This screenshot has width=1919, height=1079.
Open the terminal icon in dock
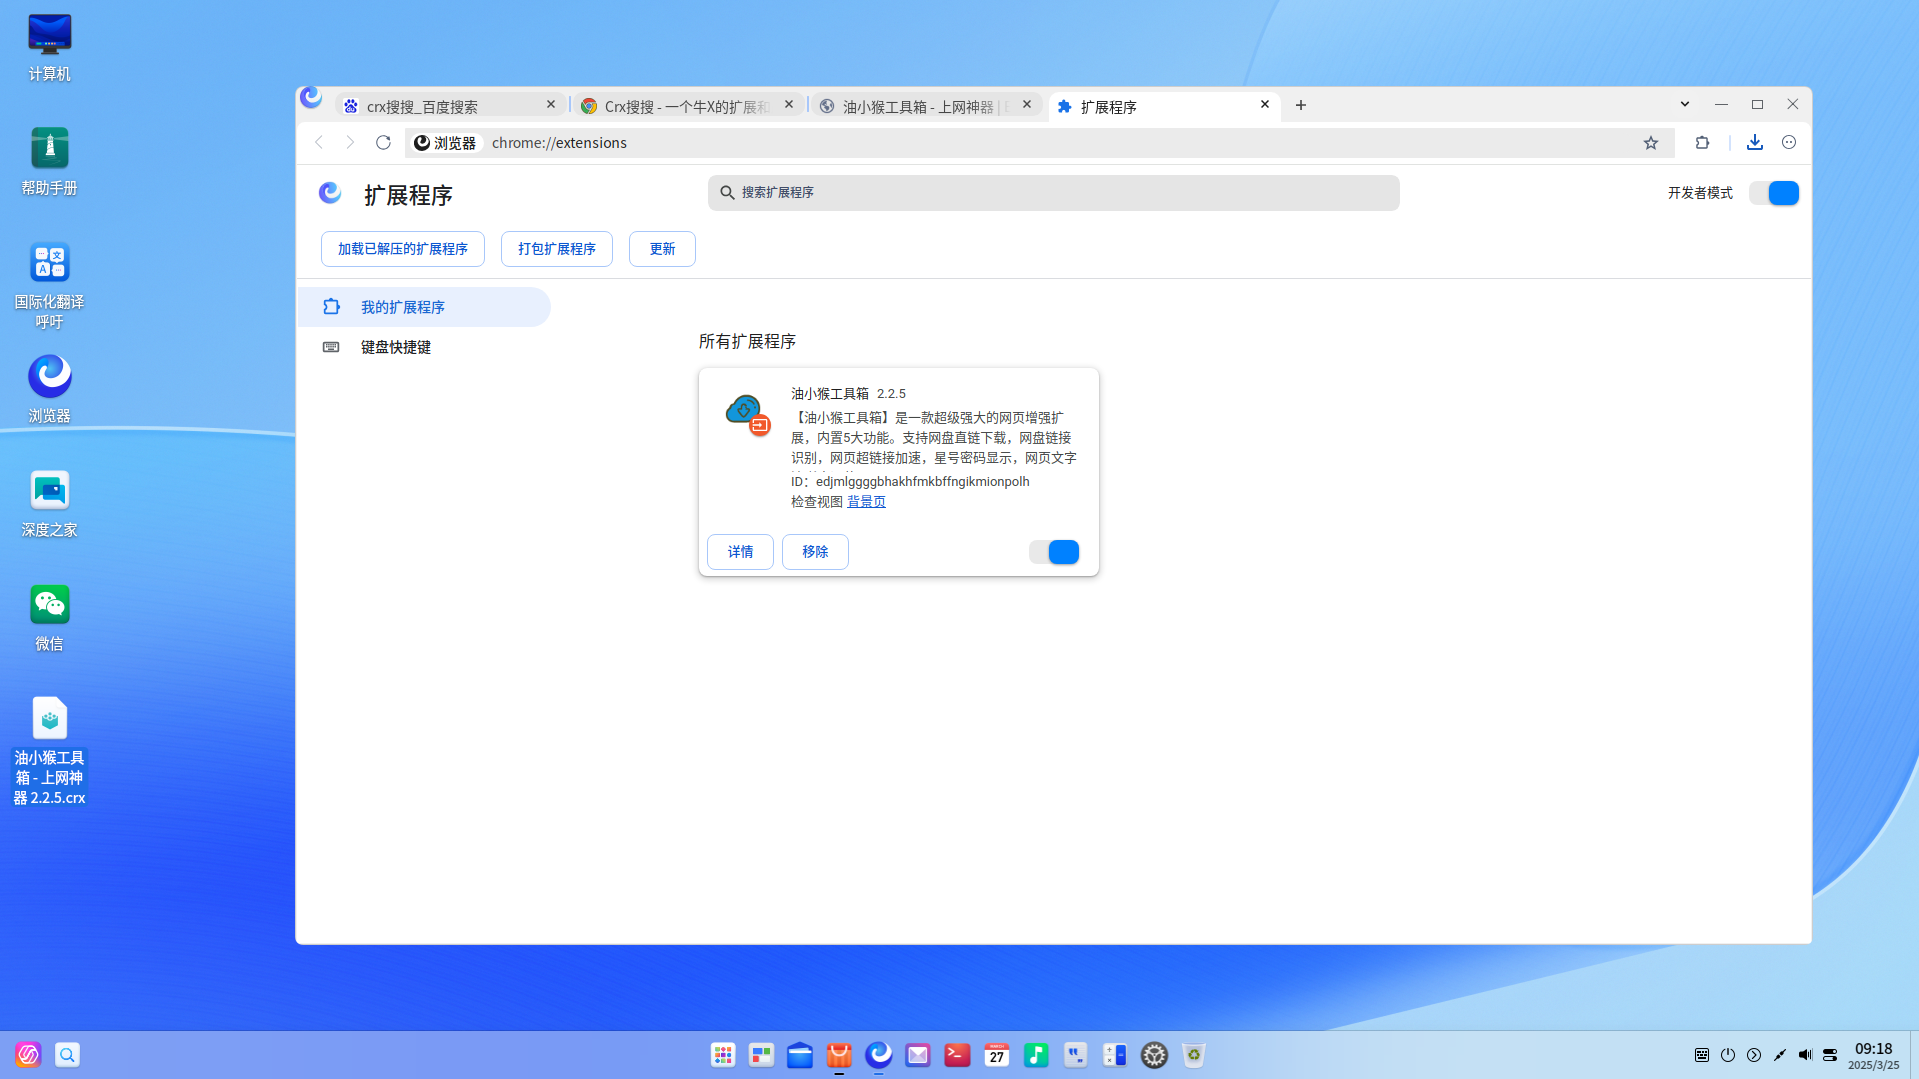coord(957,1055)
